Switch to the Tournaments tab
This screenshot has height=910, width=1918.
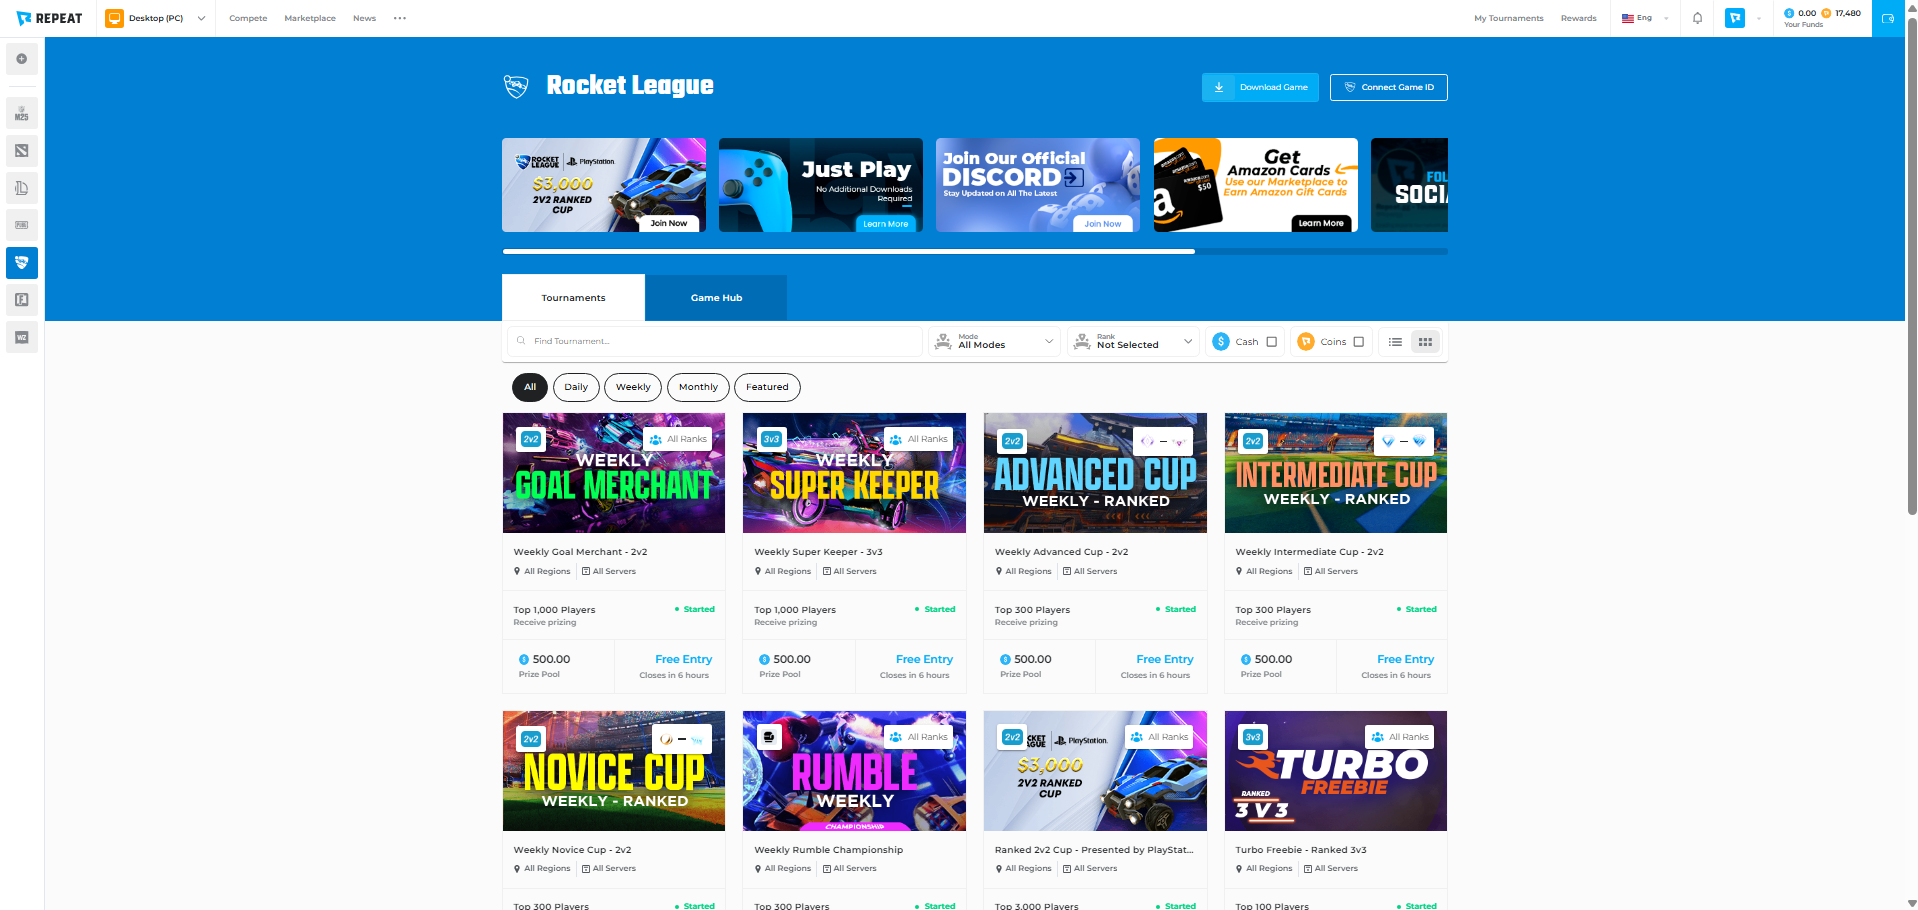tap(573, 298)
